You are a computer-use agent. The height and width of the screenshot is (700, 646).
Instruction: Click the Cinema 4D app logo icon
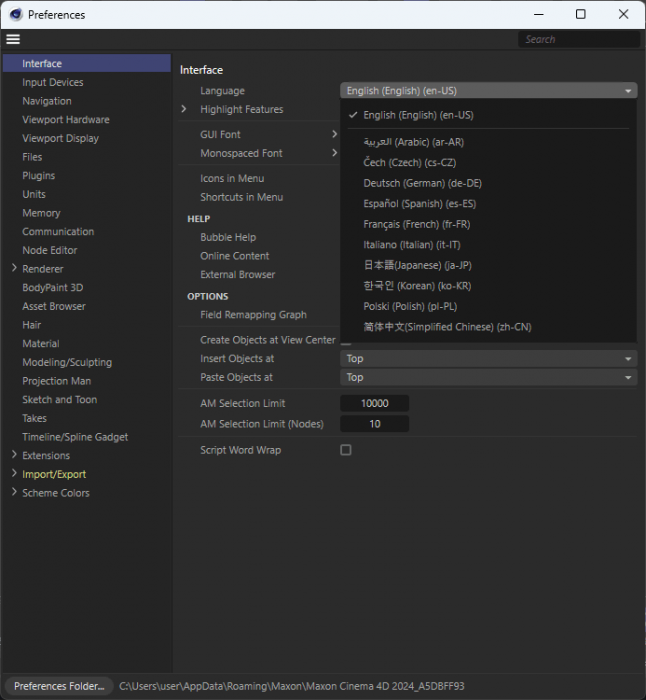[x=16, y=14]
